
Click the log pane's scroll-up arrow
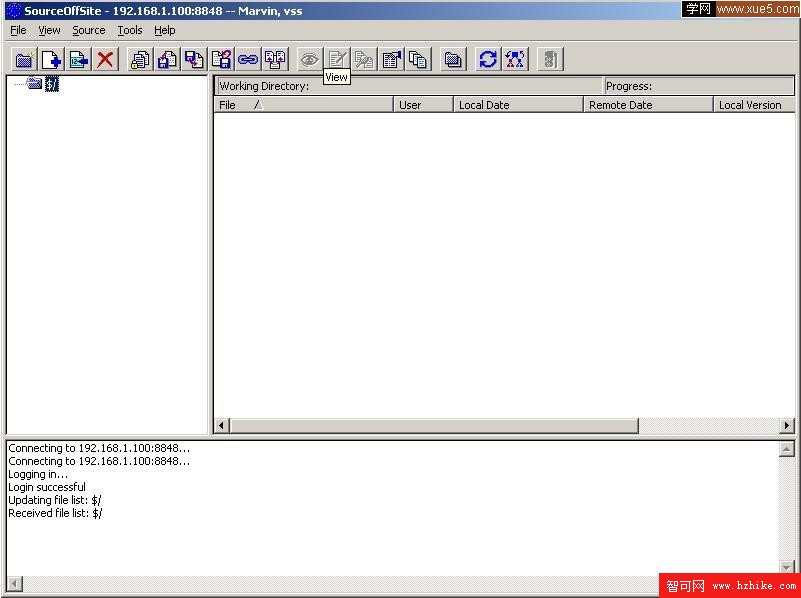(x=787, y=449)
